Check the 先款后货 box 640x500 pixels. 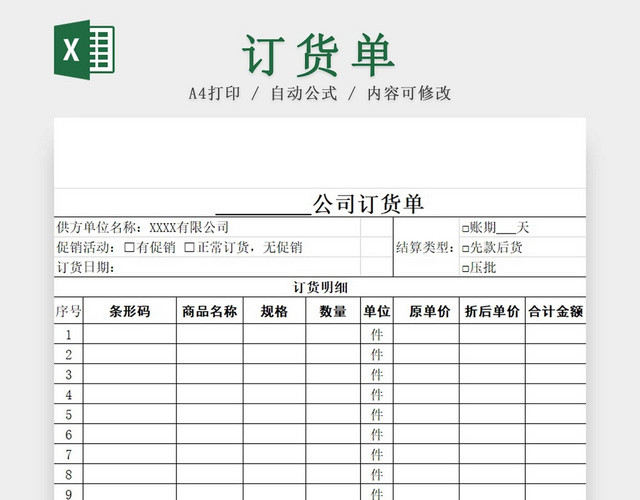tap(465, 248)
